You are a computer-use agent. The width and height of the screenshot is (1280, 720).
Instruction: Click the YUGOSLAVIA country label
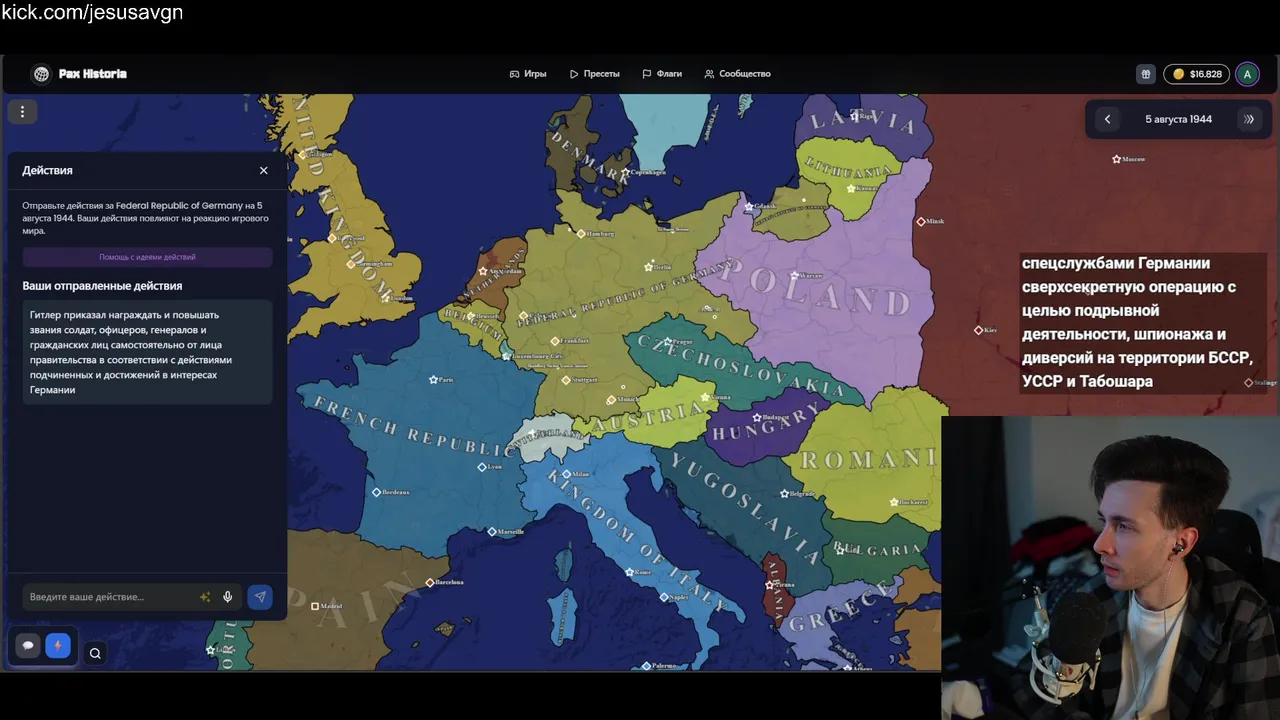coord(744,509)
